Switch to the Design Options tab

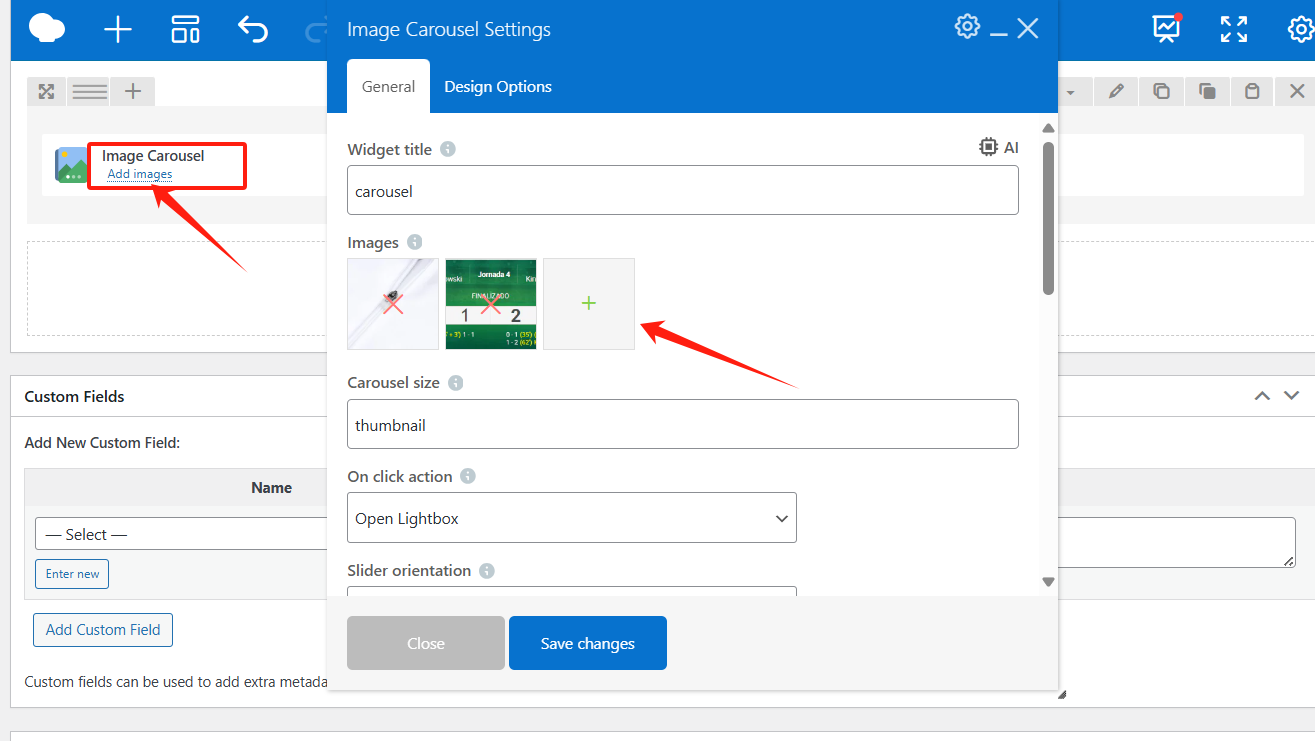coord(498,87)
